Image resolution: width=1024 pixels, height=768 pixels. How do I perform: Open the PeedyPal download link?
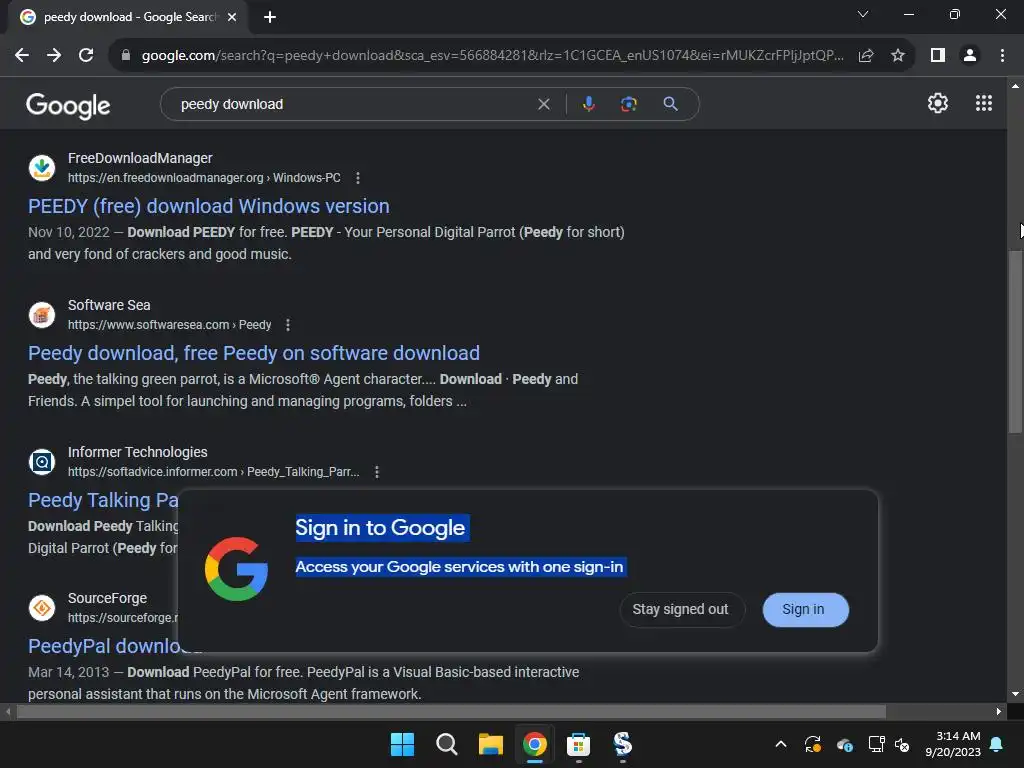pyautogui.click(x=103, y=647)
